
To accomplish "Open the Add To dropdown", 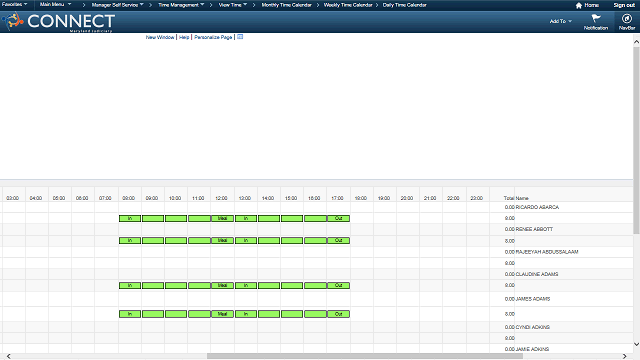I will tap(560, 21).
